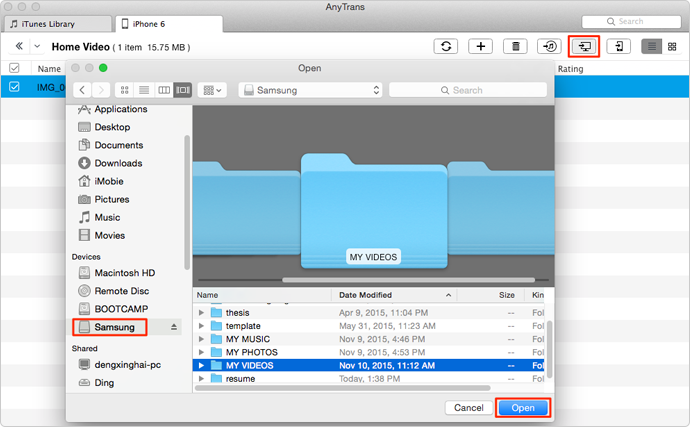Switch AnyTrans to grid thumbnail view

(672, 47)
